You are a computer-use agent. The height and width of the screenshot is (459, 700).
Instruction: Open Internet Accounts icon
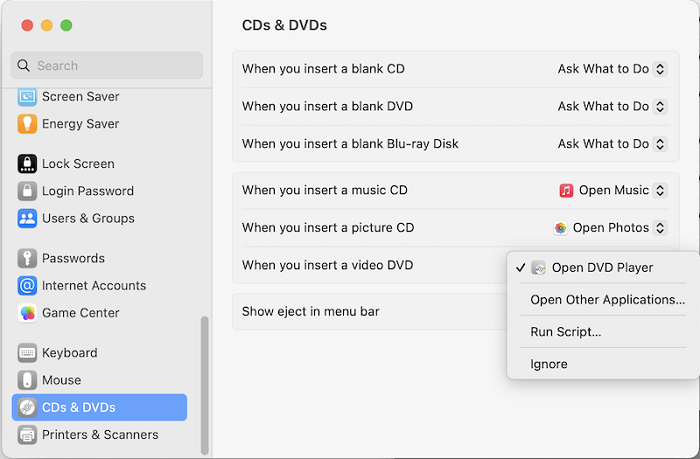(x=27, y=286)
